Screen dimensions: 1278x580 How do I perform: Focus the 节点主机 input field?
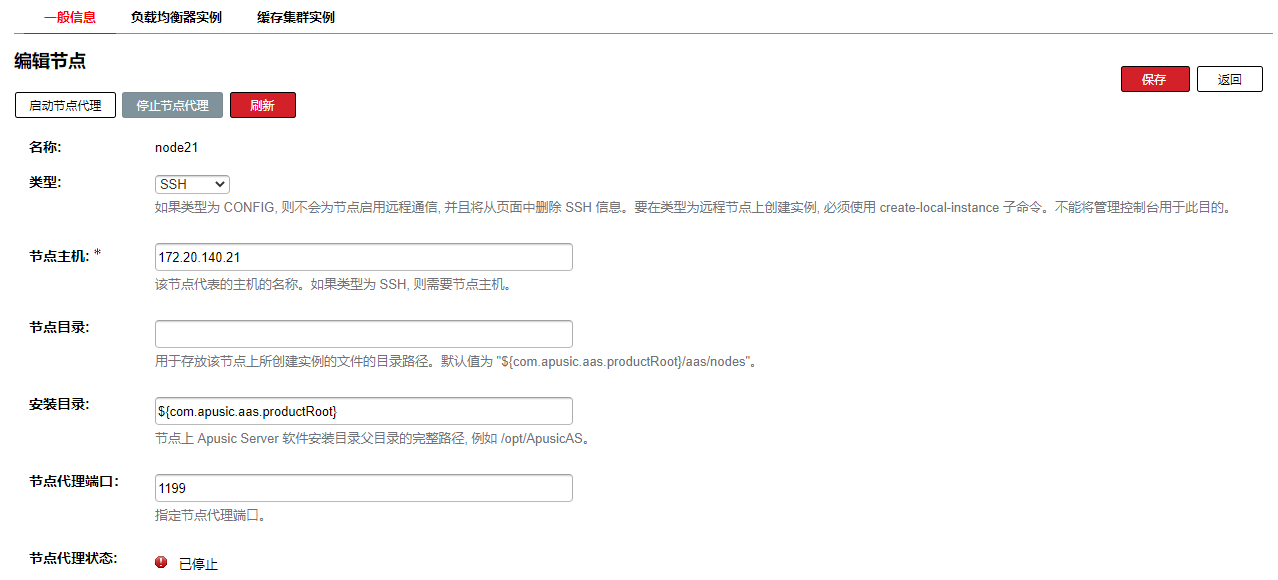coord(363,257)
